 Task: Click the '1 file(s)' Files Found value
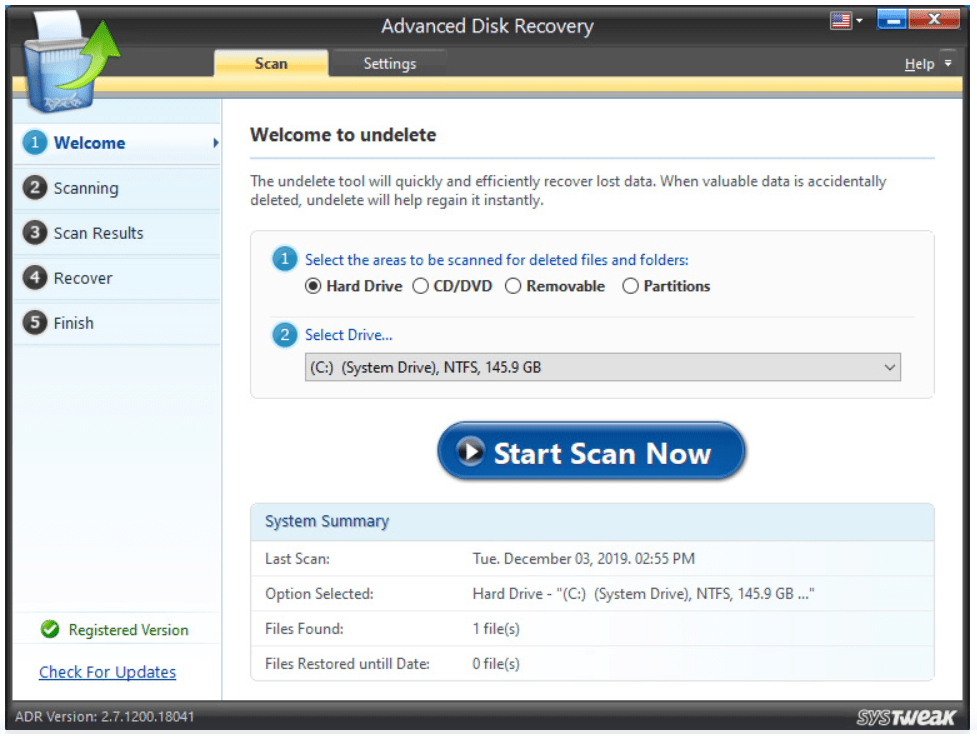pos(496,629)
